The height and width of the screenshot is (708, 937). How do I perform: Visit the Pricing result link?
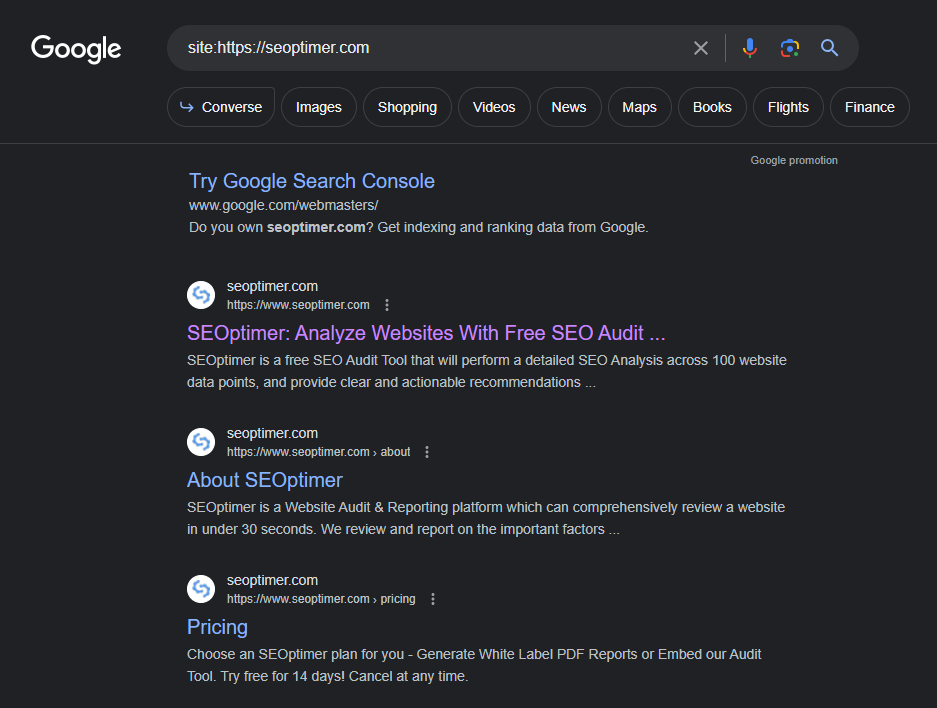tap(217, 627)
